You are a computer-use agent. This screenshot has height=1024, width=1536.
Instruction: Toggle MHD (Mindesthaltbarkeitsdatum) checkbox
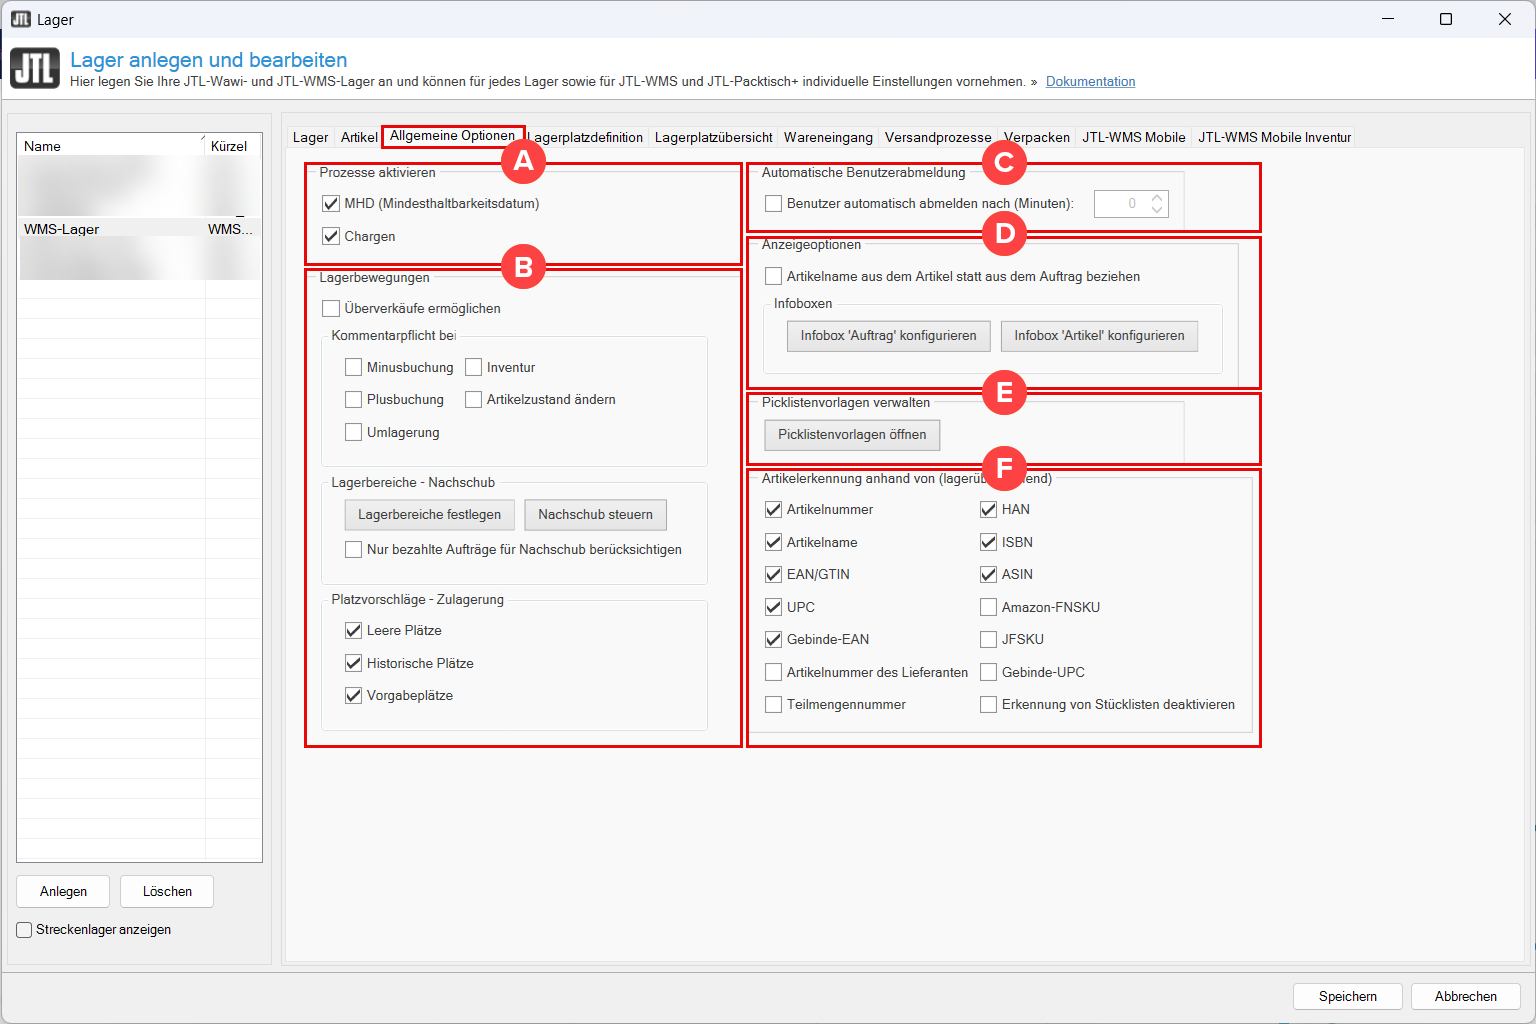[331, 204]
